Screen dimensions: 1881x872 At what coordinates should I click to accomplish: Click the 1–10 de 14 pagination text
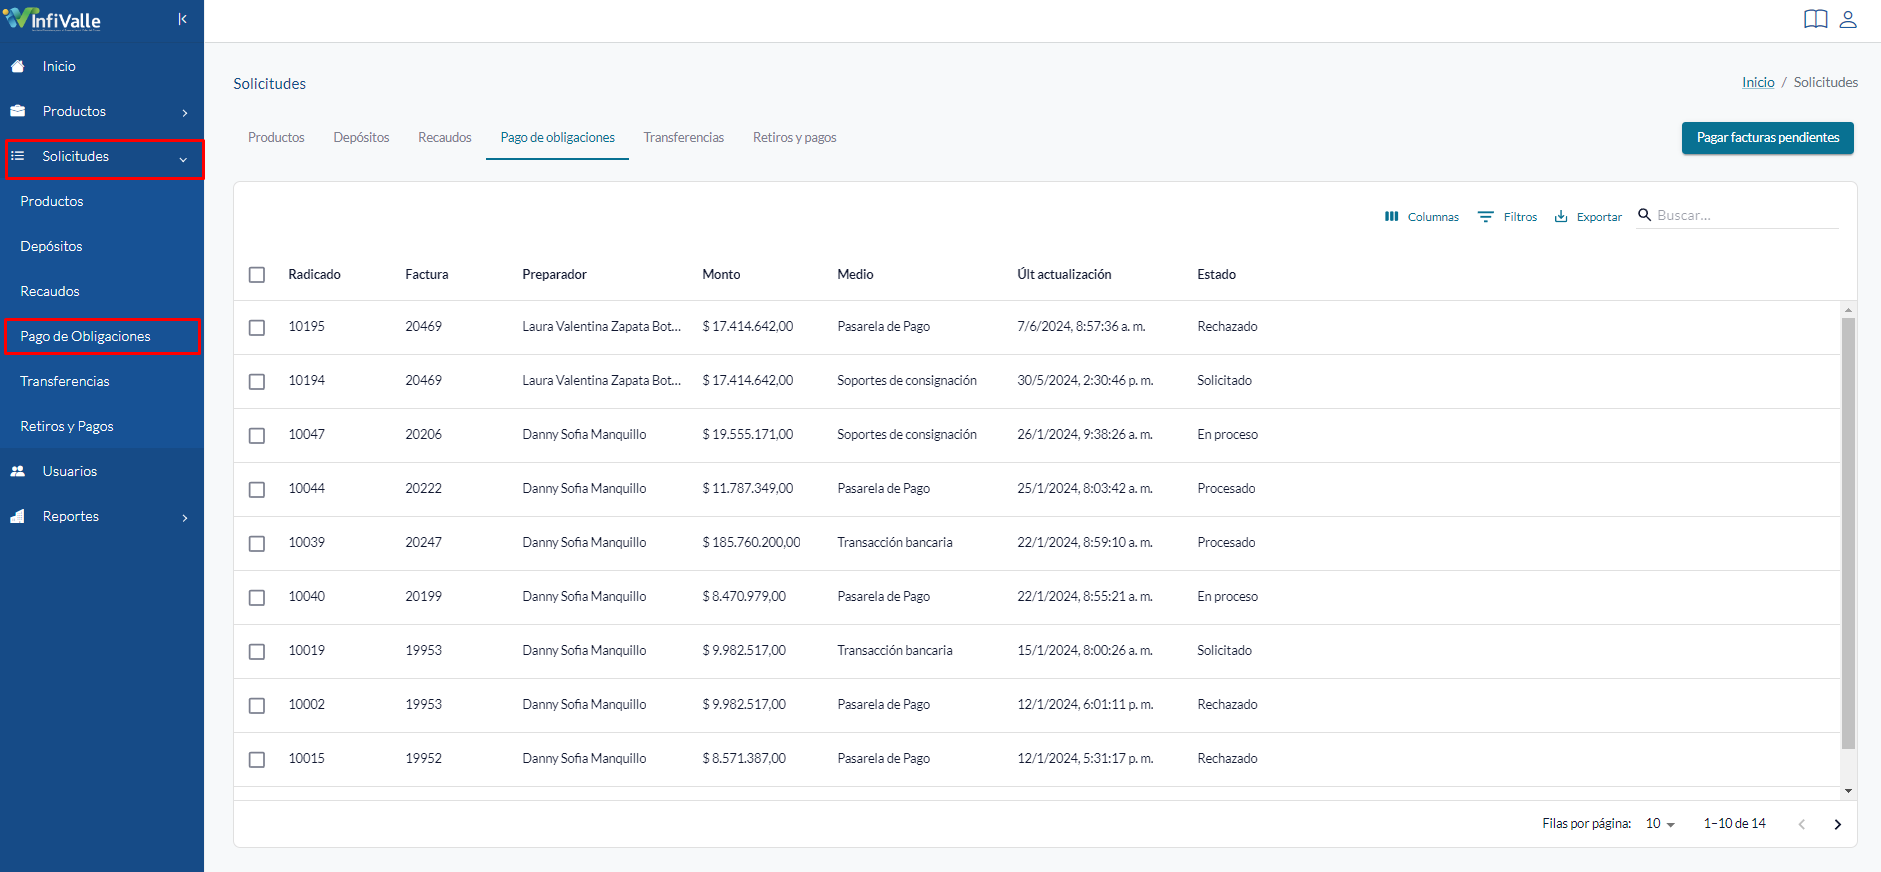click(x=1734, y=823)
